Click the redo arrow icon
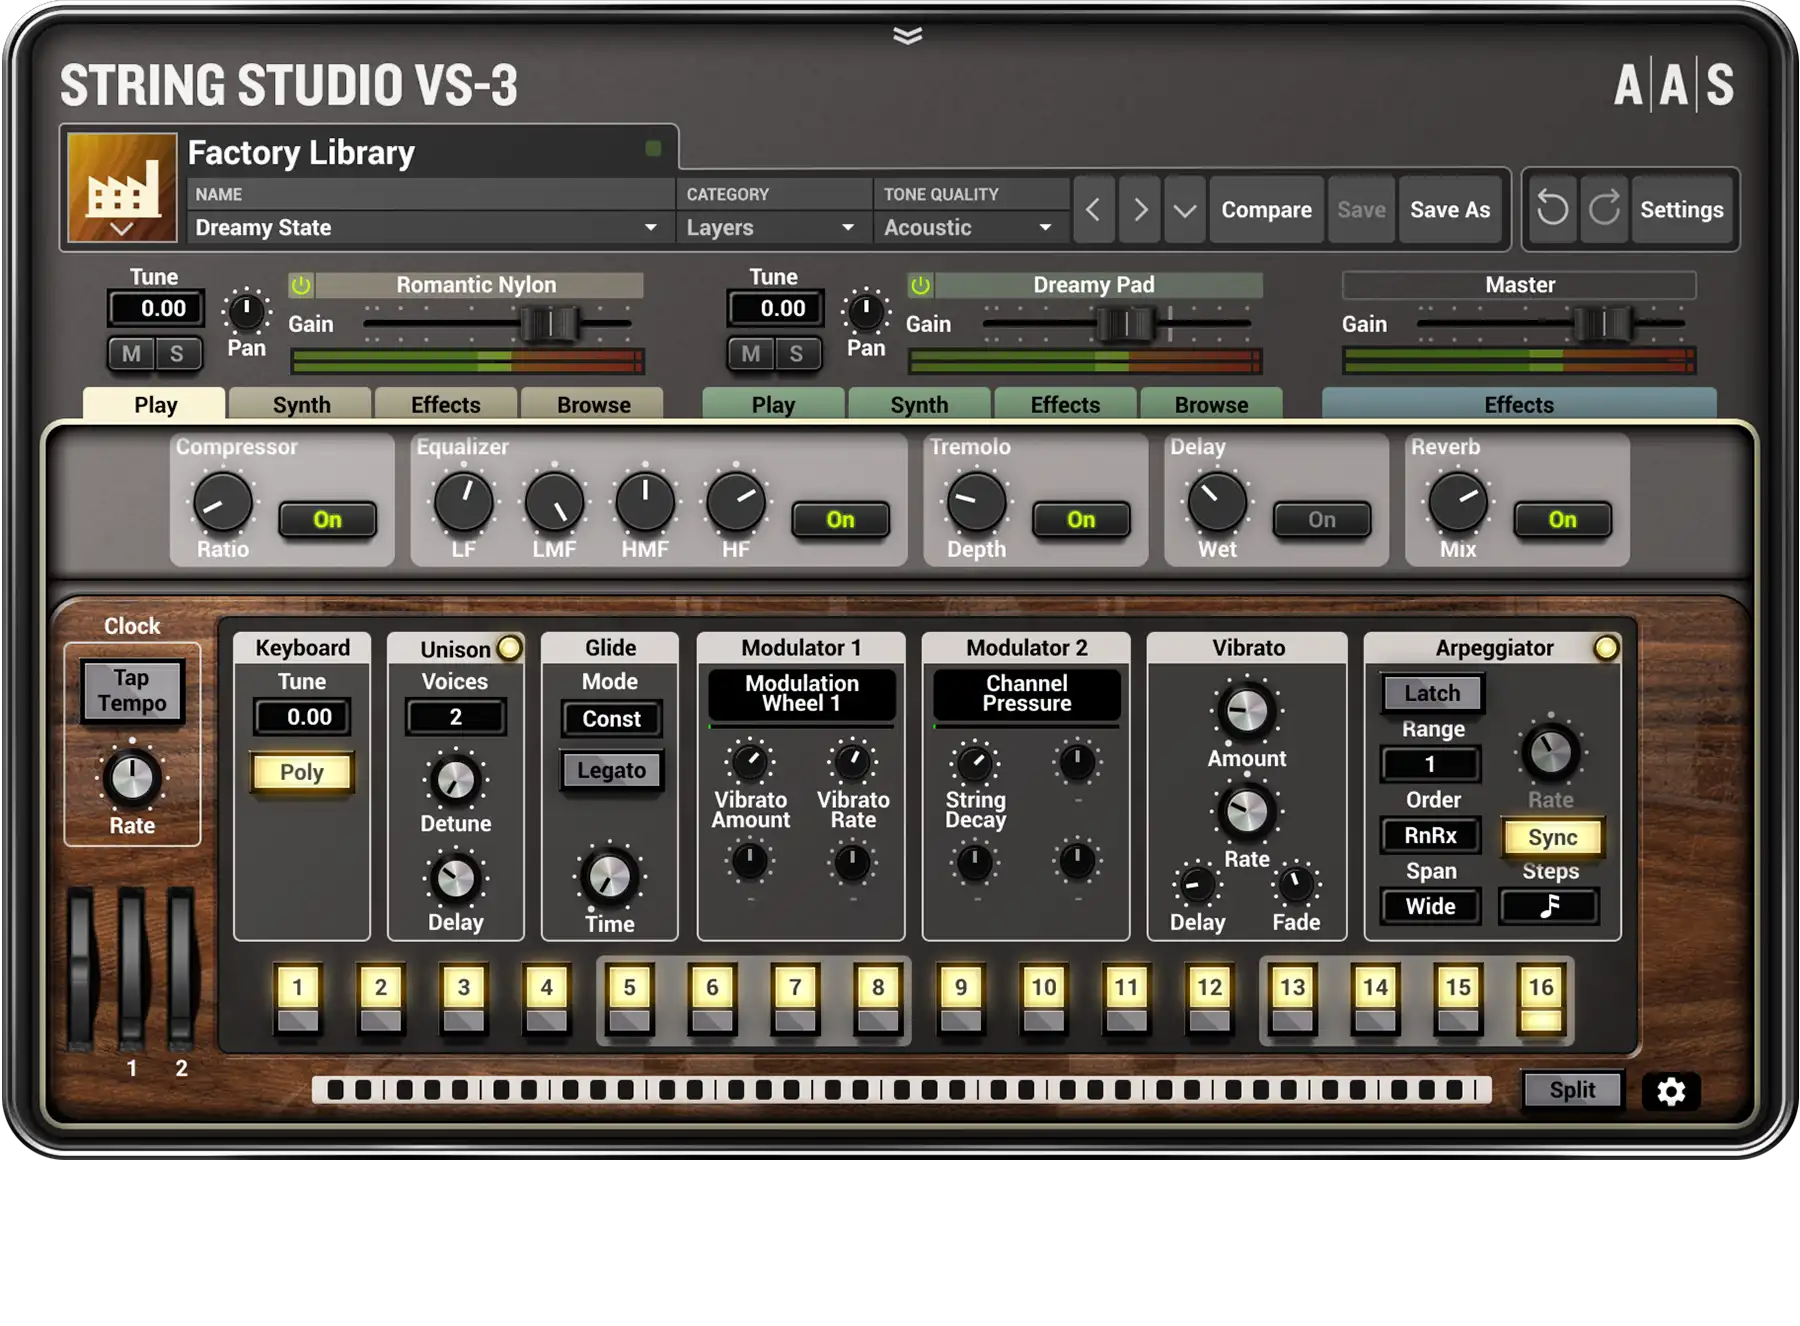Screen dimensions: 1800x1326 (1604, 209)
